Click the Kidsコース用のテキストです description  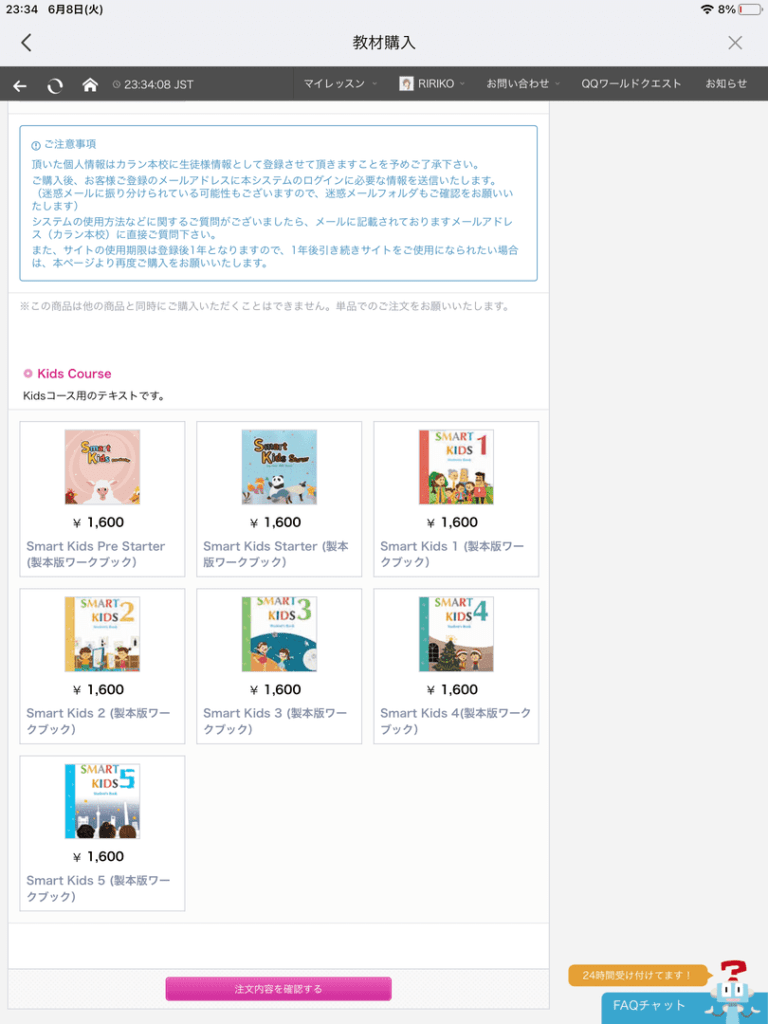(93, 396)
